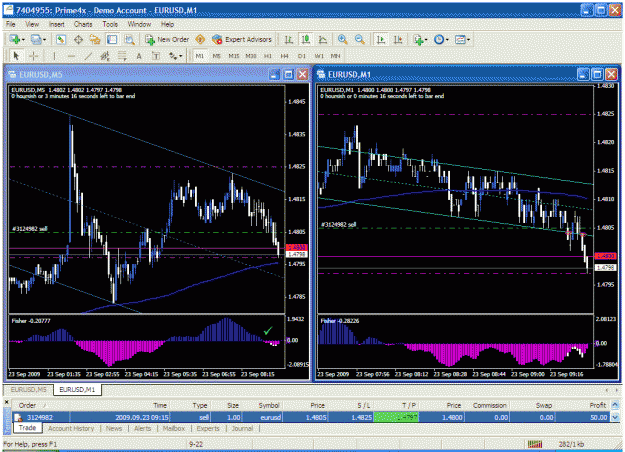
Task: Toggle the Terminal window icon
Action: coord(112,39)
